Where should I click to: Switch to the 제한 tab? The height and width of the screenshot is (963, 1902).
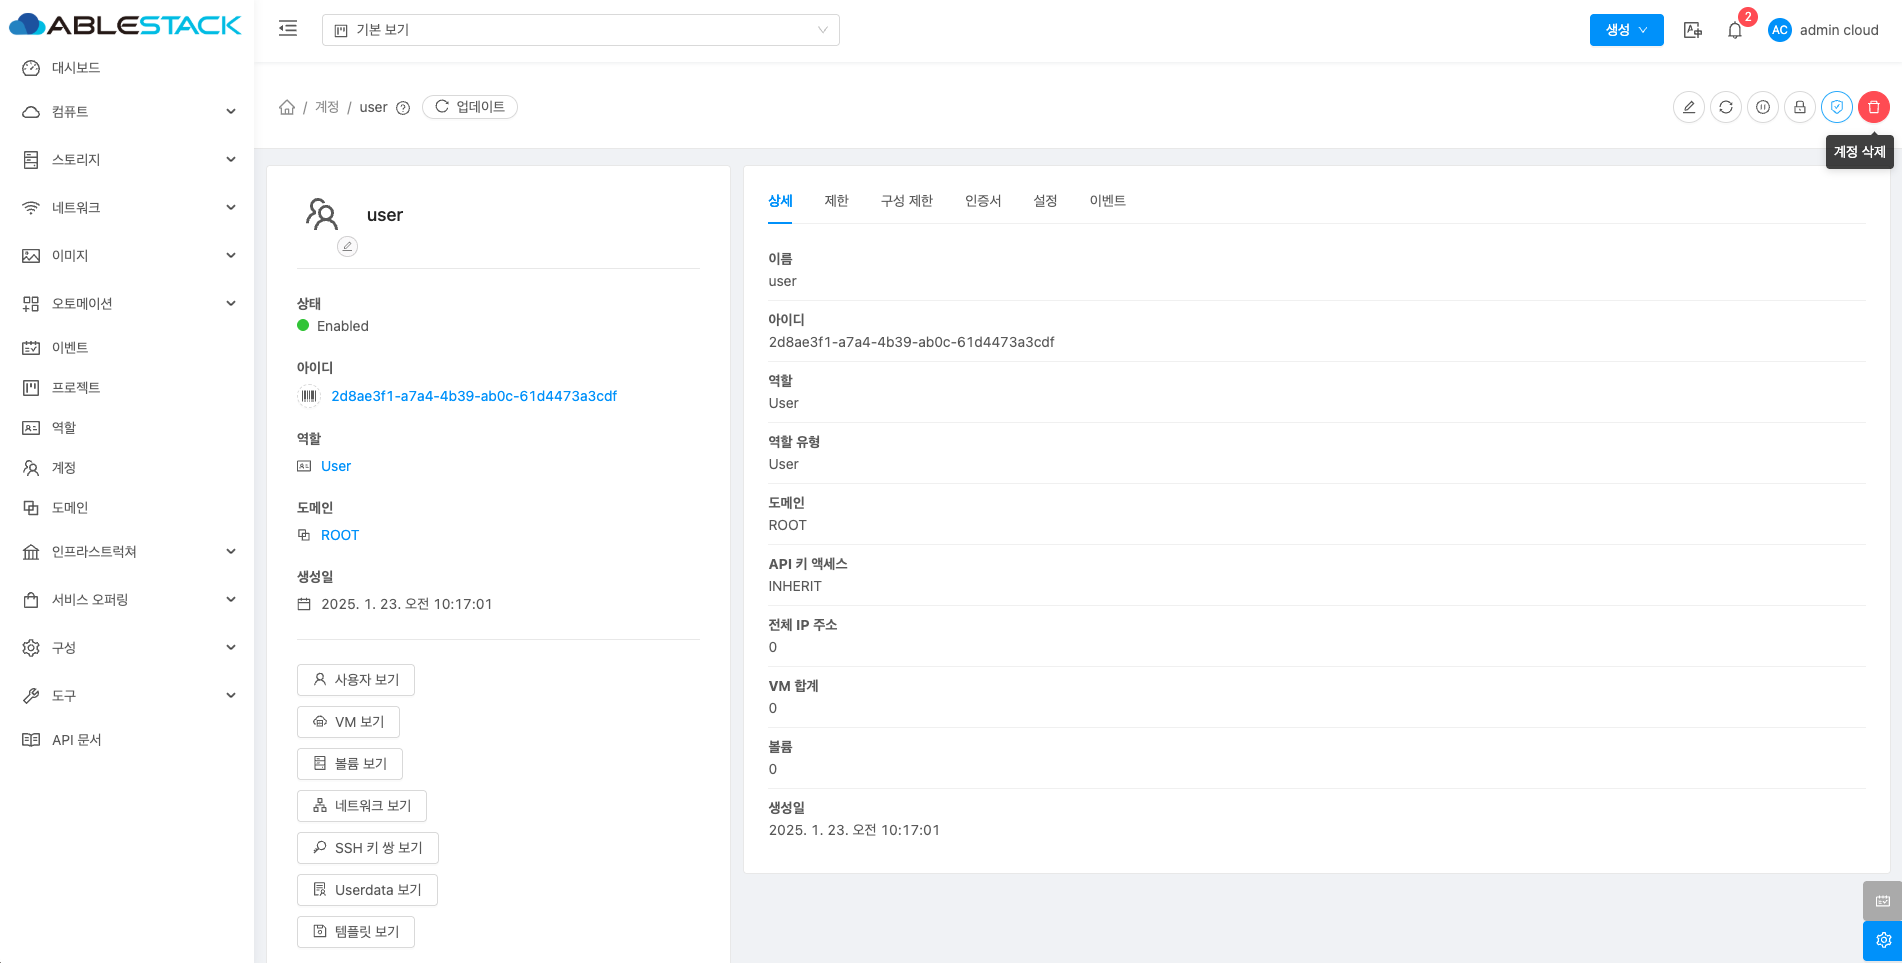click(836, 201)
